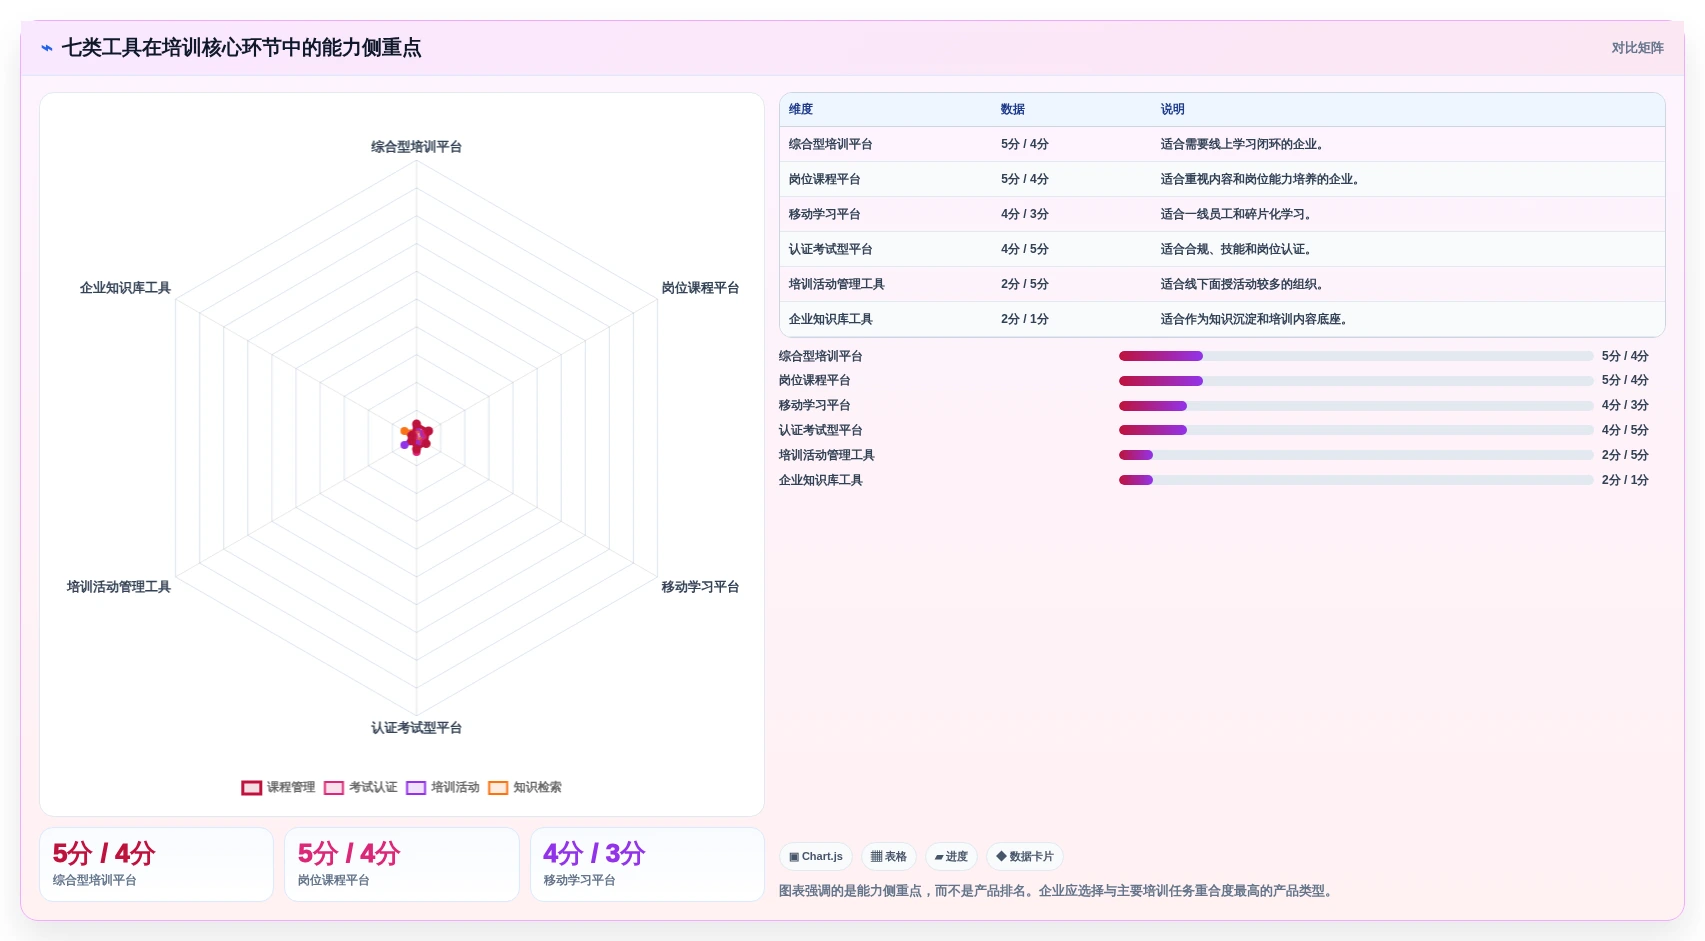Click the 表格 tag chip
Viewport: 1705px width, 941px height.
(x=889, y=857)
